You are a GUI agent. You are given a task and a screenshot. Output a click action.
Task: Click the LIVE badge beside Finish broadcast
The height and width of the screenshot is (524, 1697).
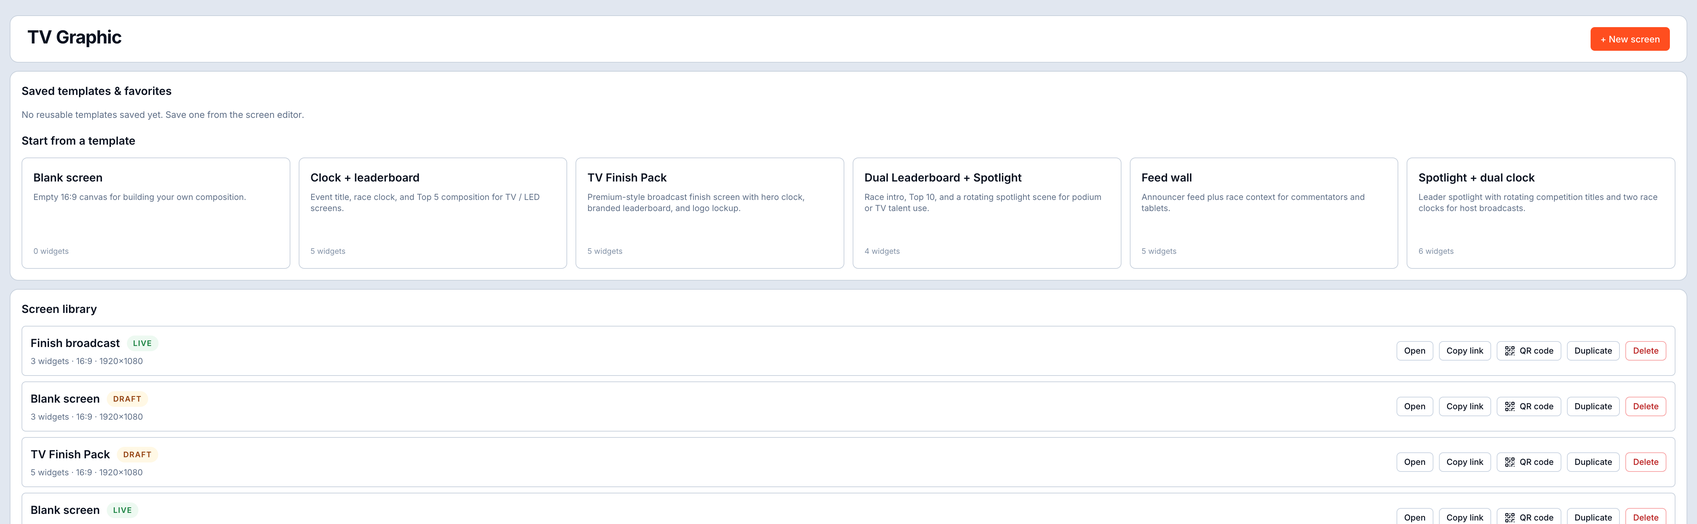point(142,343)
